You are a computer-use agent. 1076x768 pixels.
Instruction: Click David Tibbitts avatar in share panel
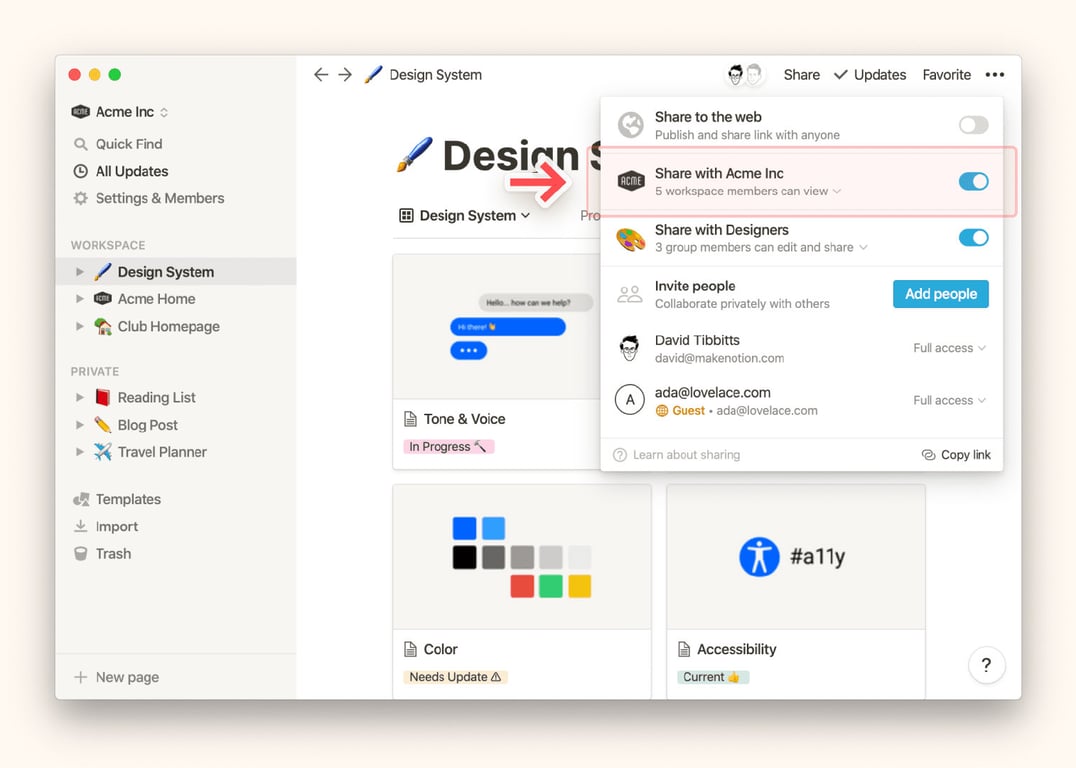[629, 348]
